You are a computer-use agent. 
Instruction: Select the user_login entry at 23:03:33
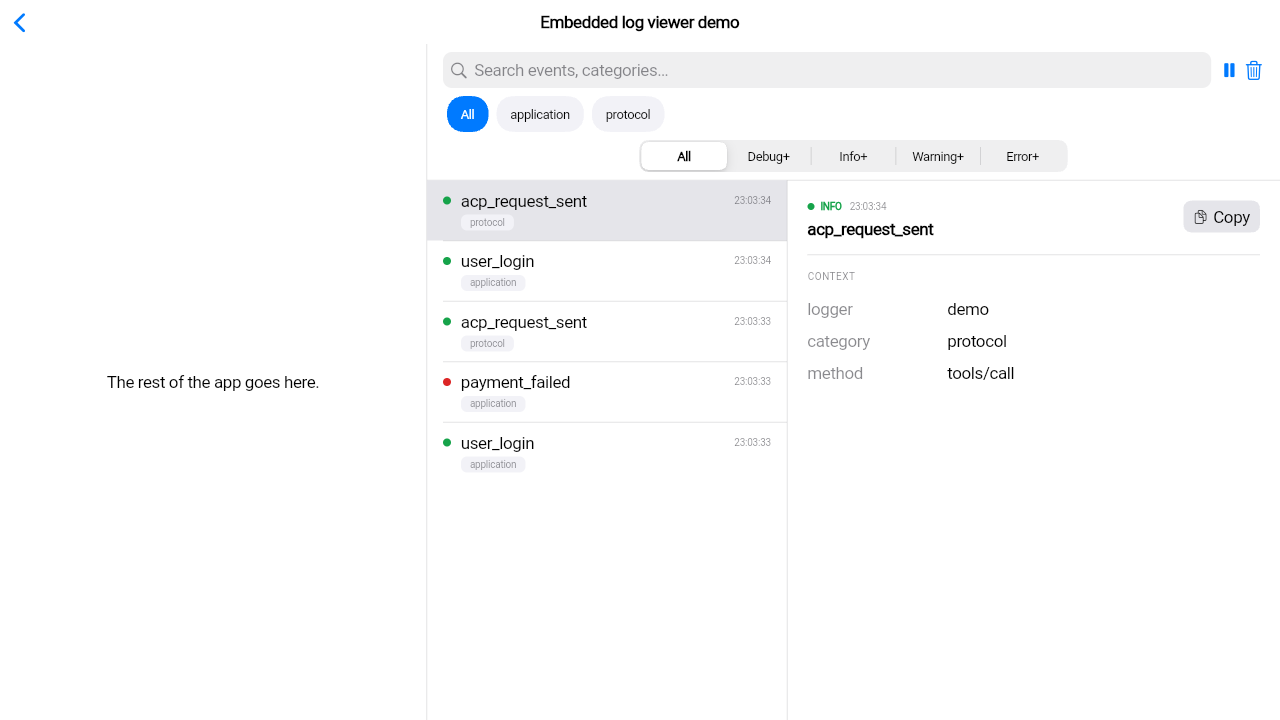click(607, 453)
